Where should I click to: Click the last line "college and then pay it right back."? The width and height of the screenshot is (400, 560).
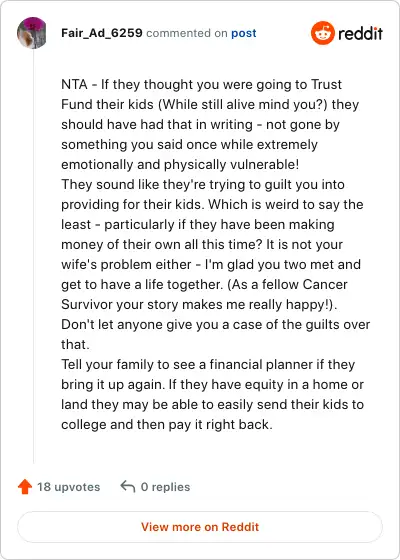pyautogui.click(x=167, y=425)
